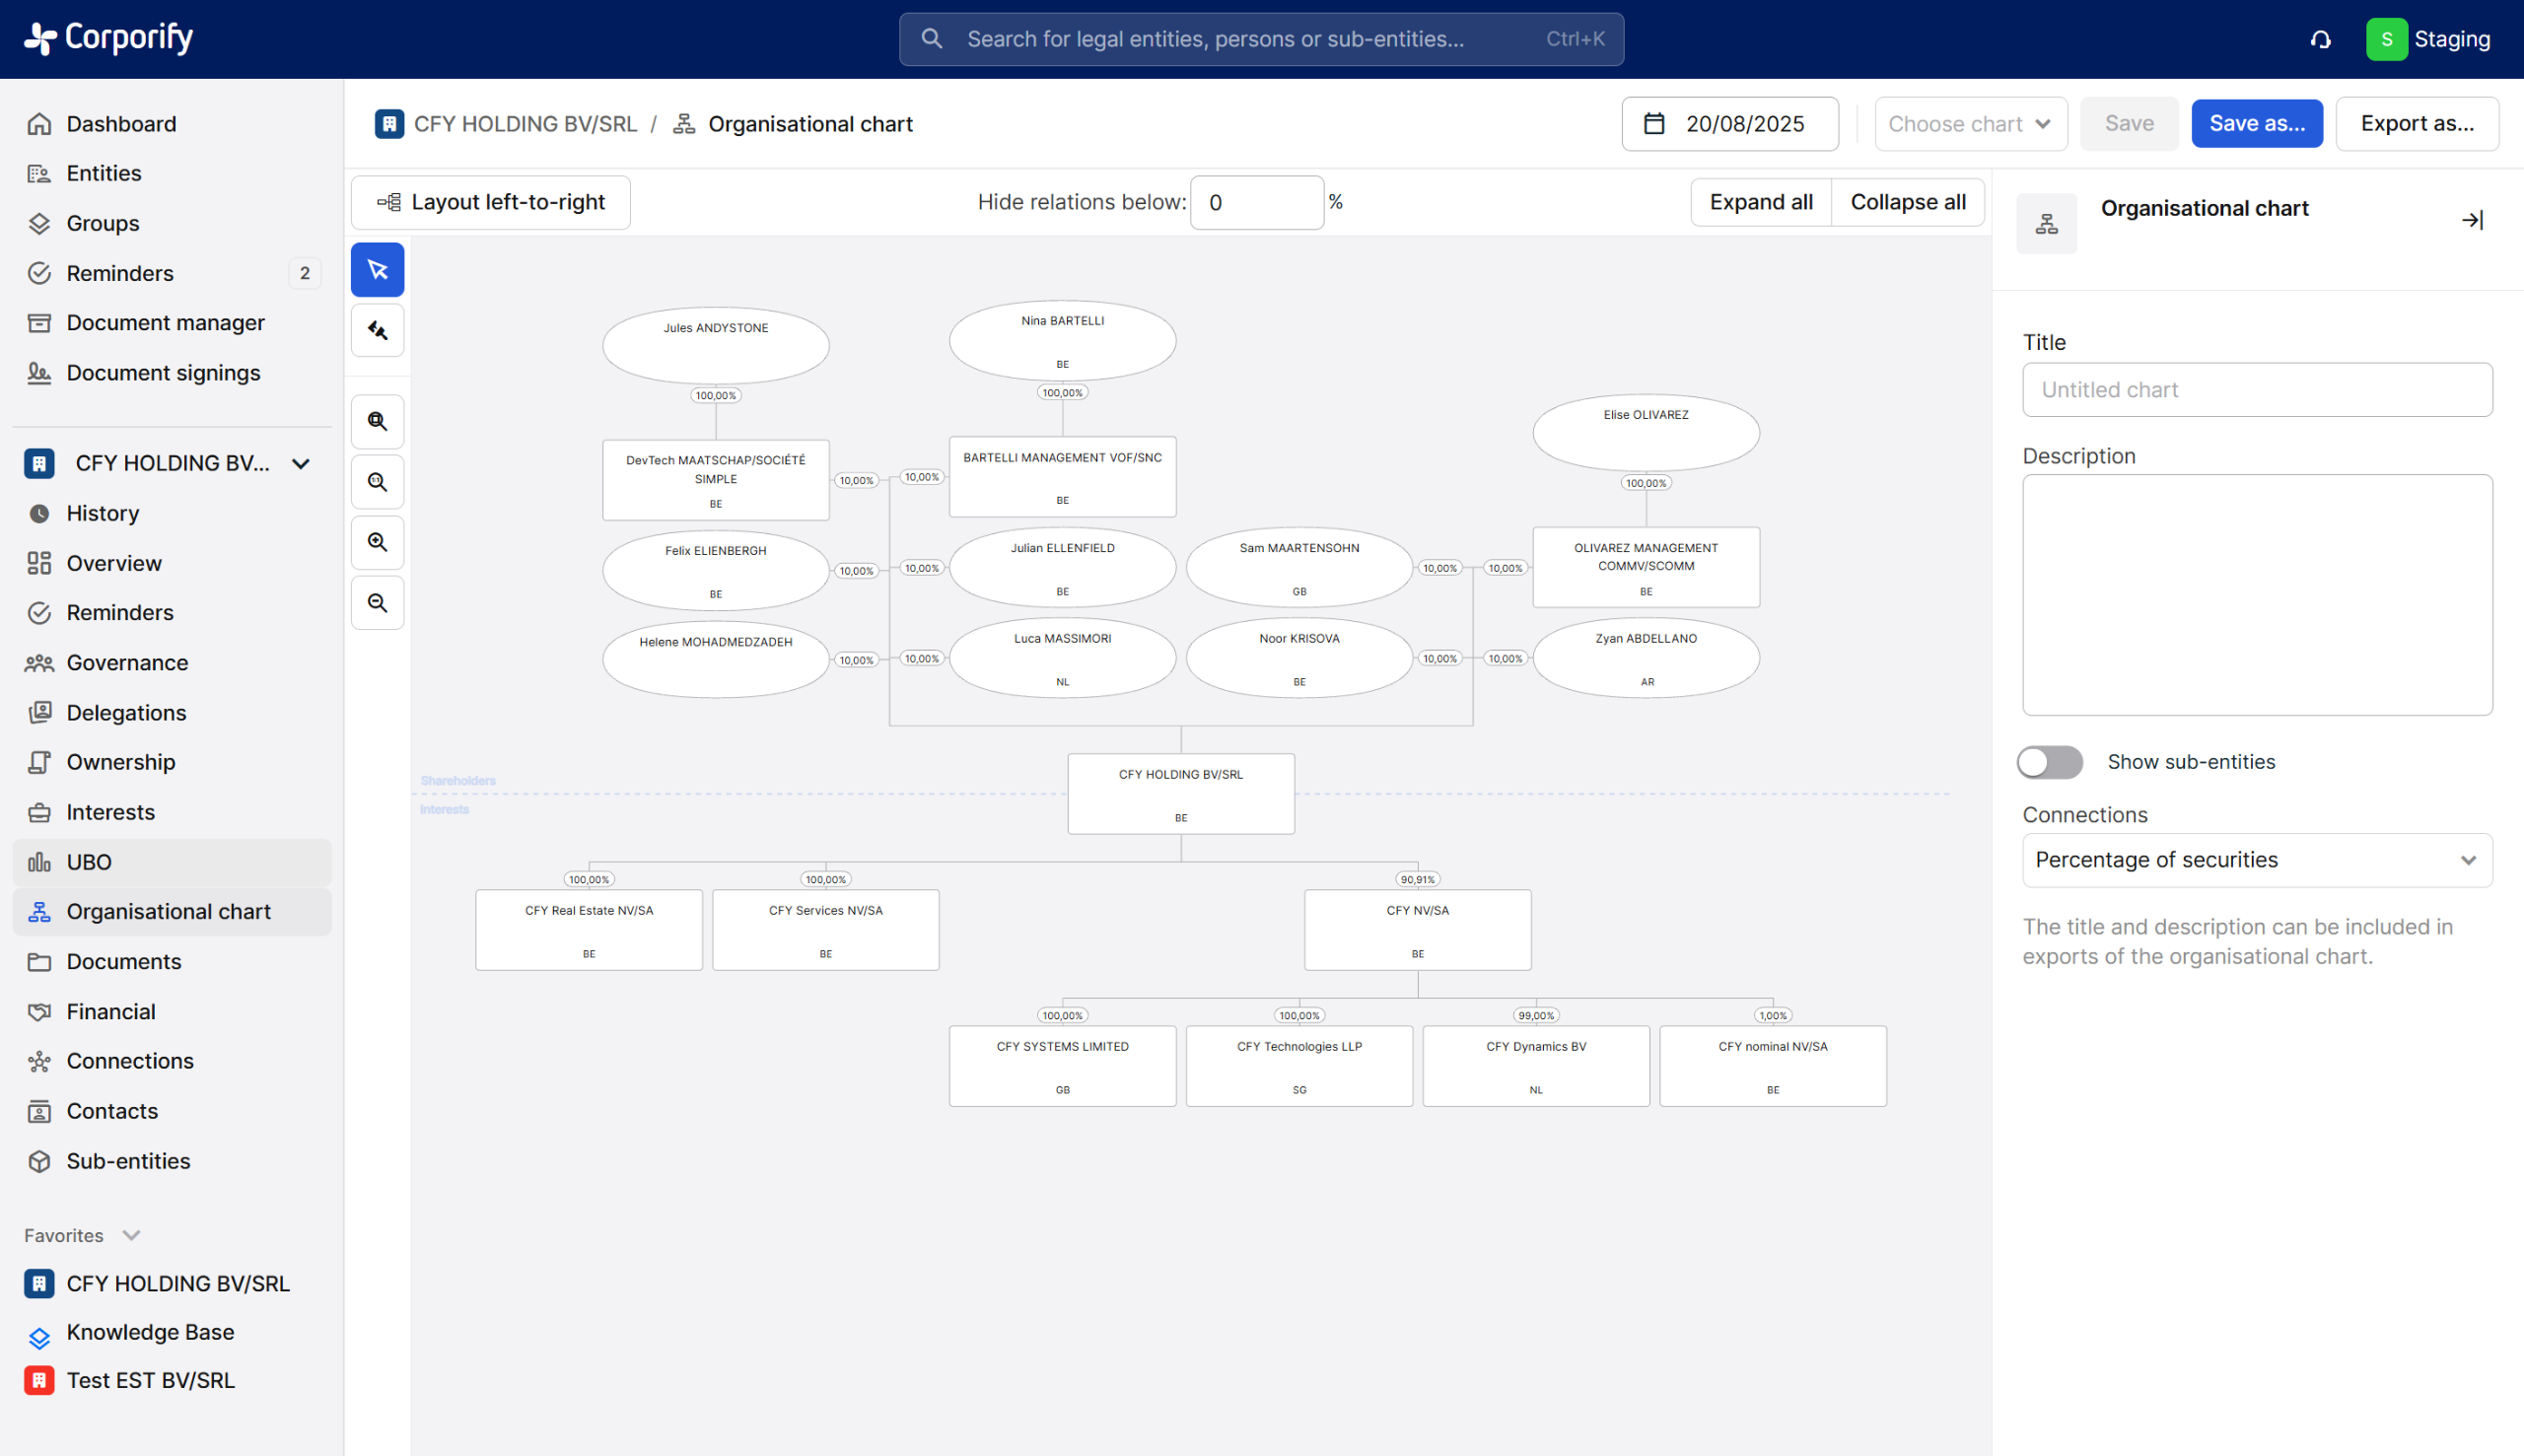Zoom in on the chart canvas
The height and width of the screenshot is (1456, 2524).
377,542
